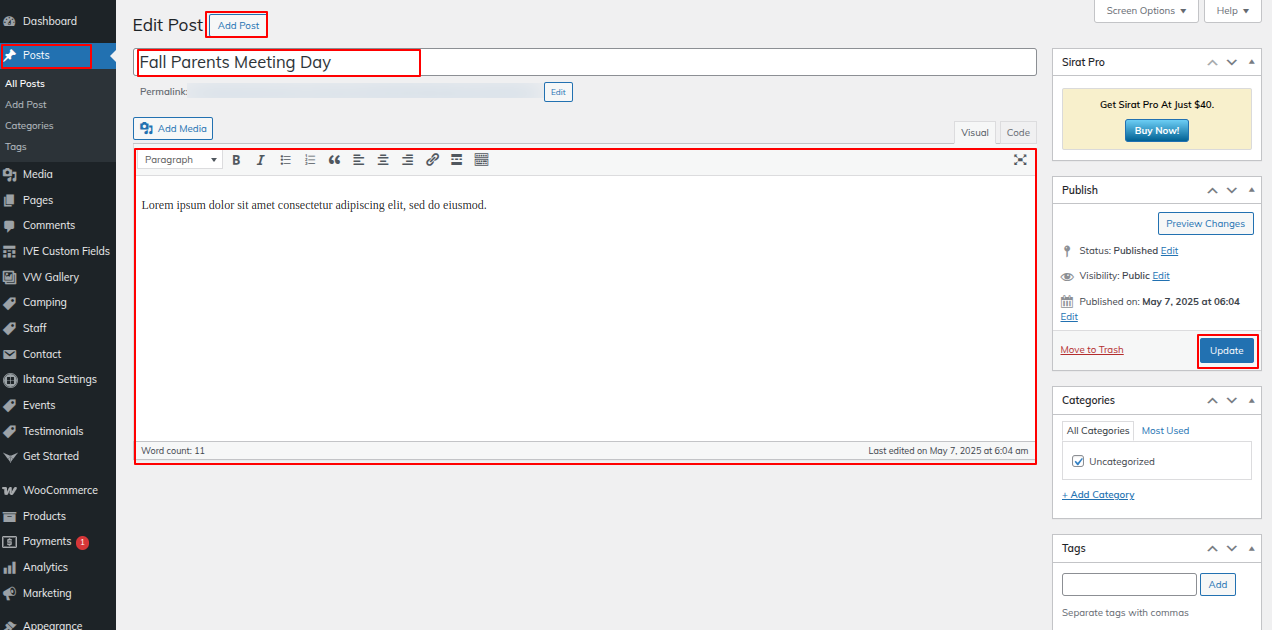Click the blockquote icon

334,160
